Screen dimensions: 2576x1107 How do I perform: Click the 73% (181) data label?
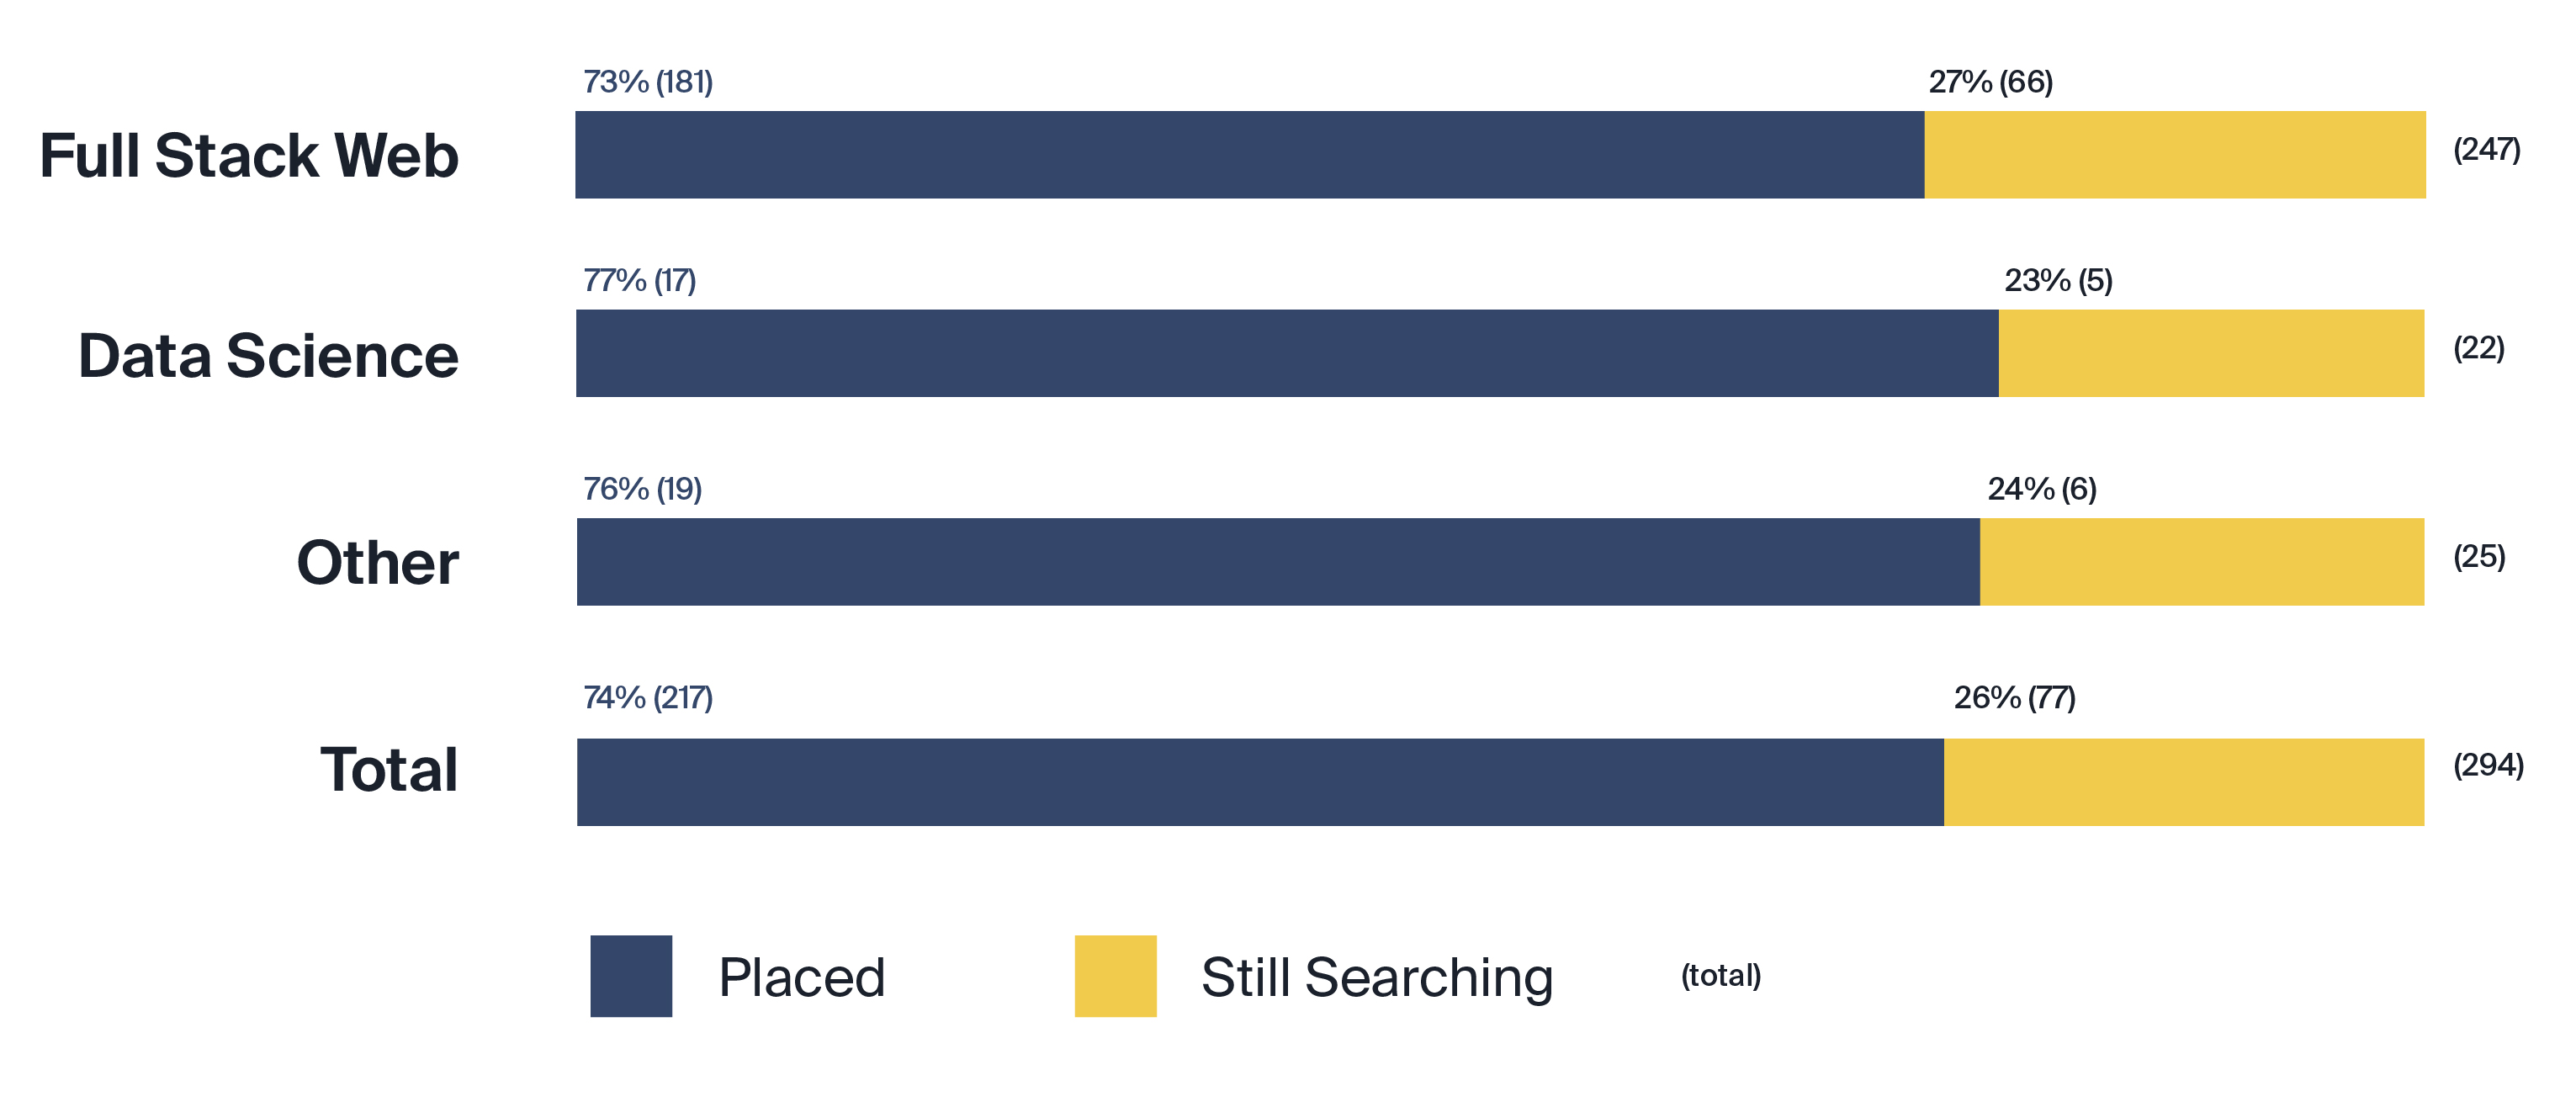tap(648, 82)
